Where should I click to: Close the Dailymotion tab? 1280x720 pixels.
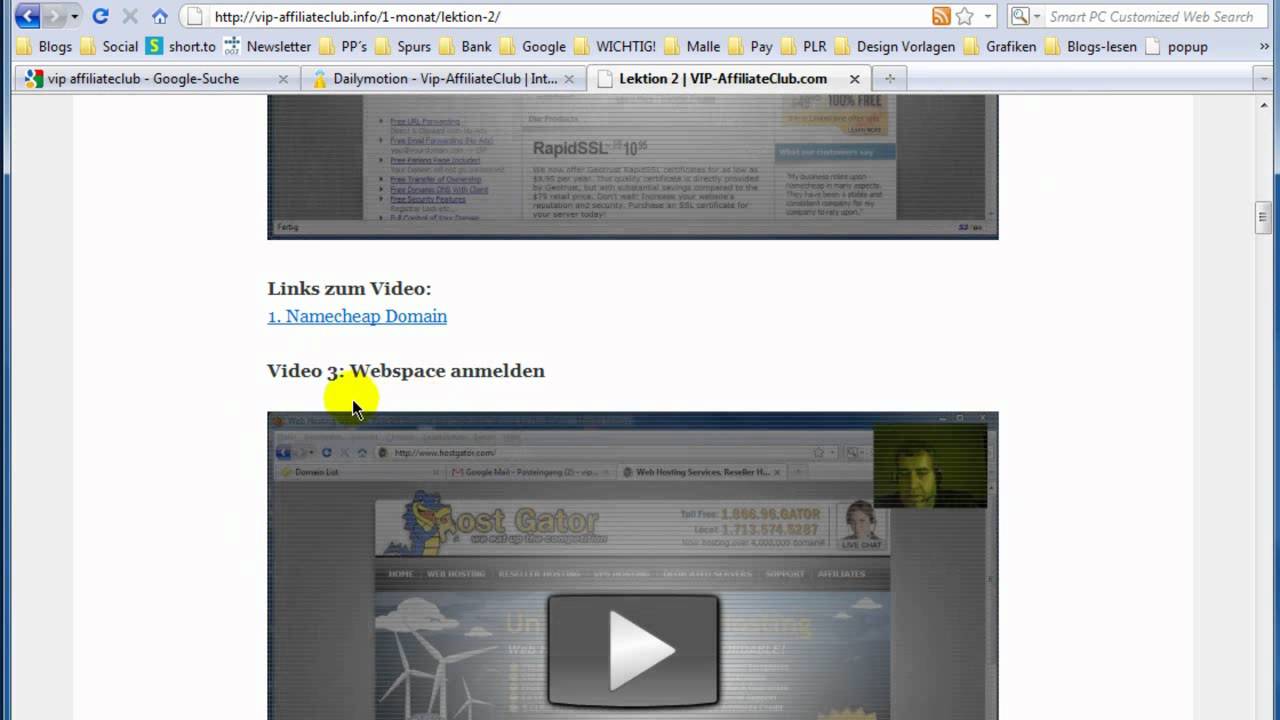point(569,79)
